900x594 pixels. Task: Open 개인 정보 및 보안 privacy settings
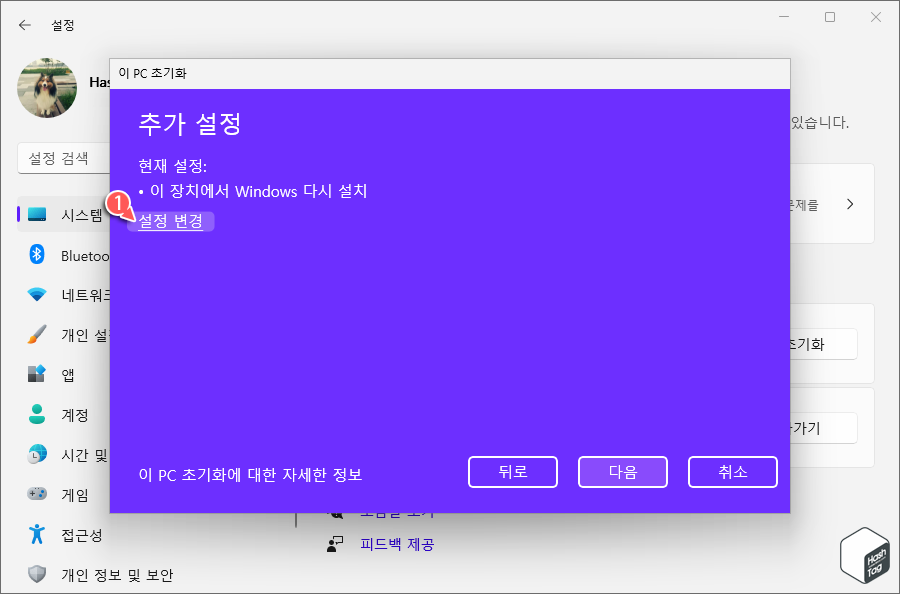[48, 574]
